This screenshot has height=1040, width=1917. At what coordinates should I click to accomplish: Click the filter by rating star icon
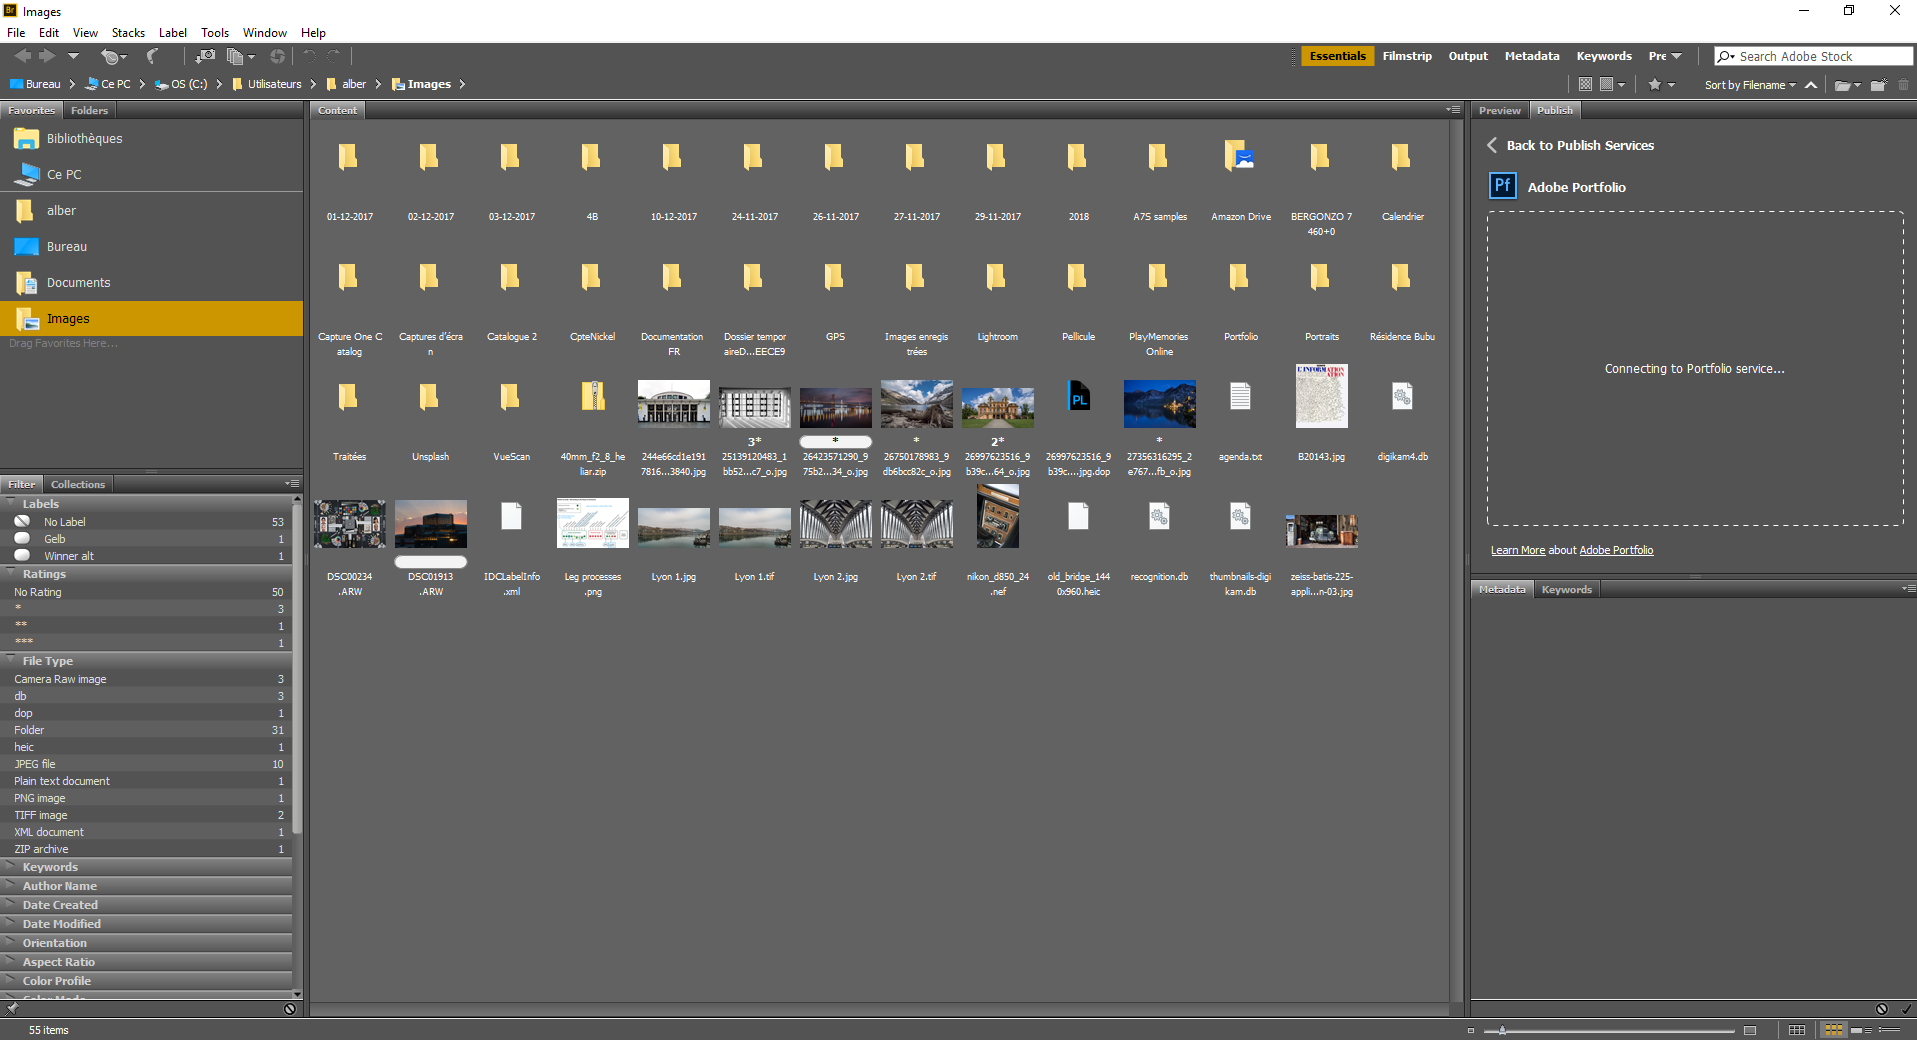coord(1655,85)
